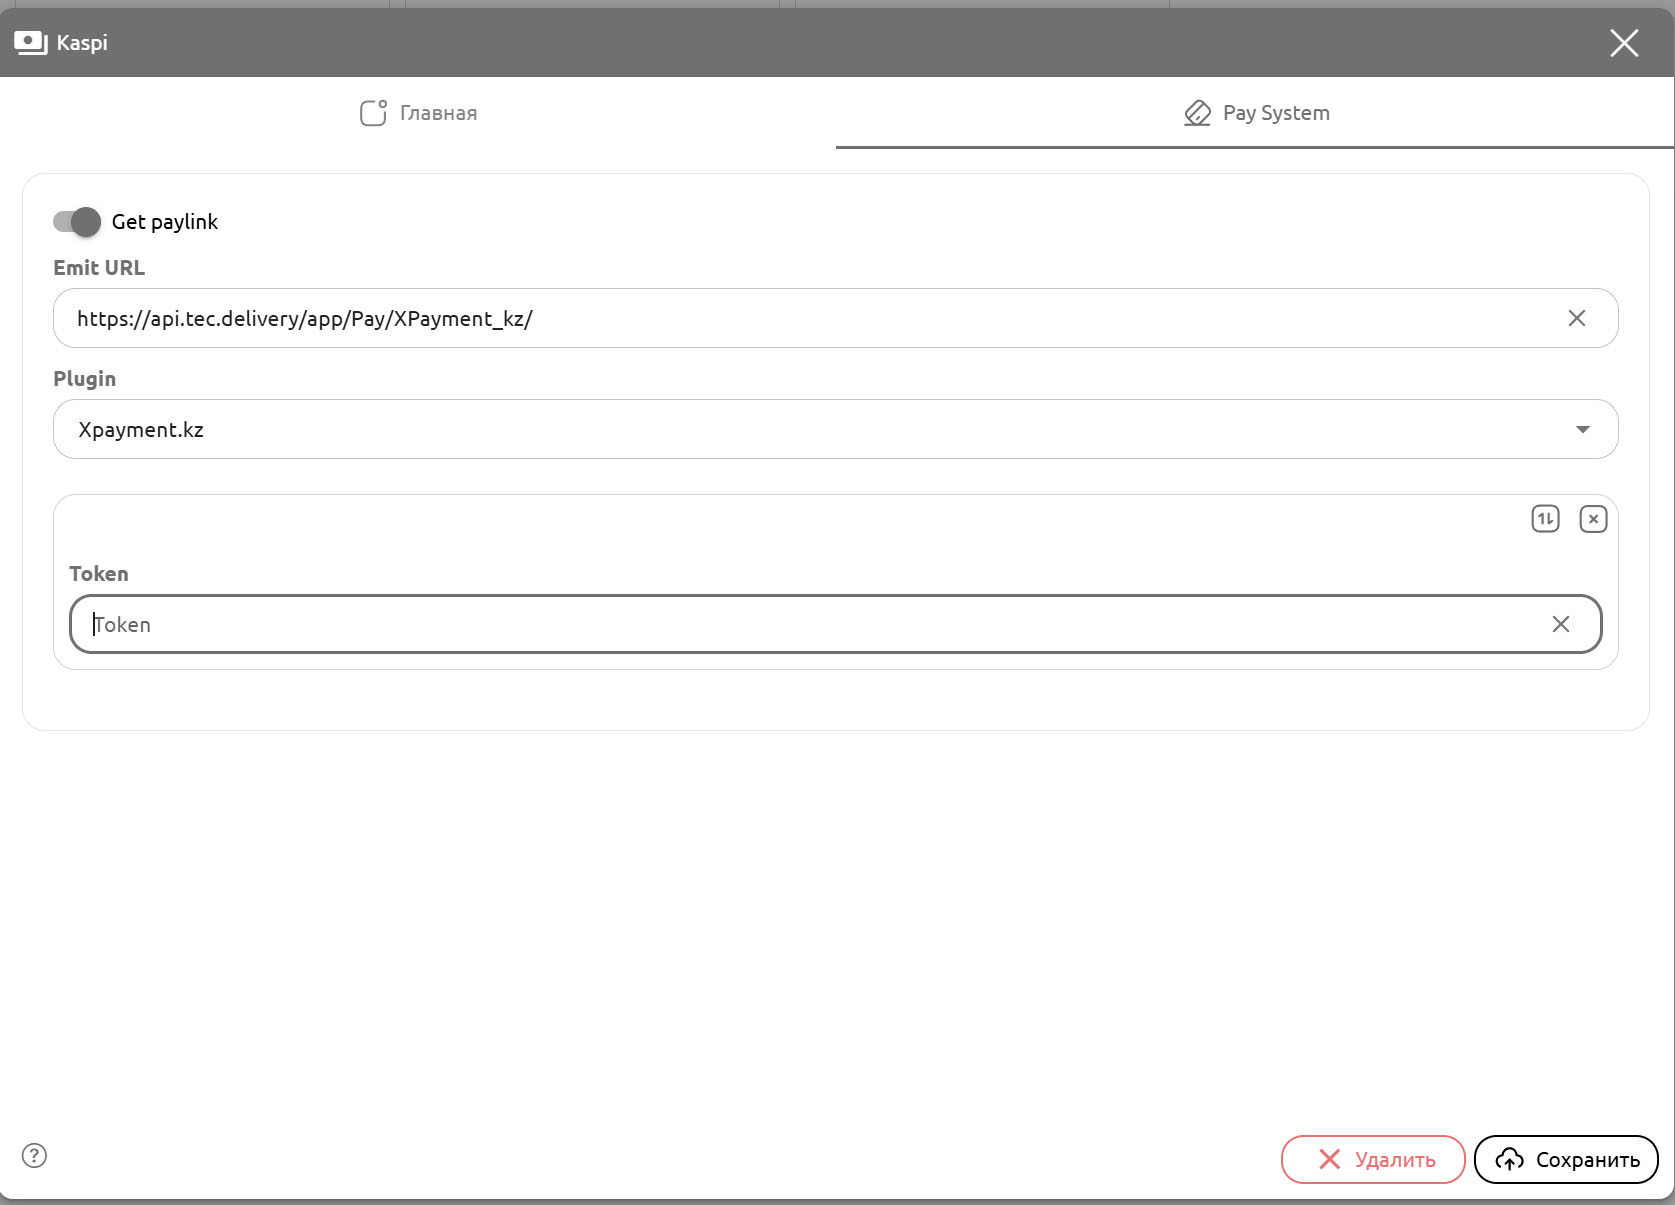Click the Emit URL input field
This screenshot has width=1675, height=1205.
coord(835,318)
